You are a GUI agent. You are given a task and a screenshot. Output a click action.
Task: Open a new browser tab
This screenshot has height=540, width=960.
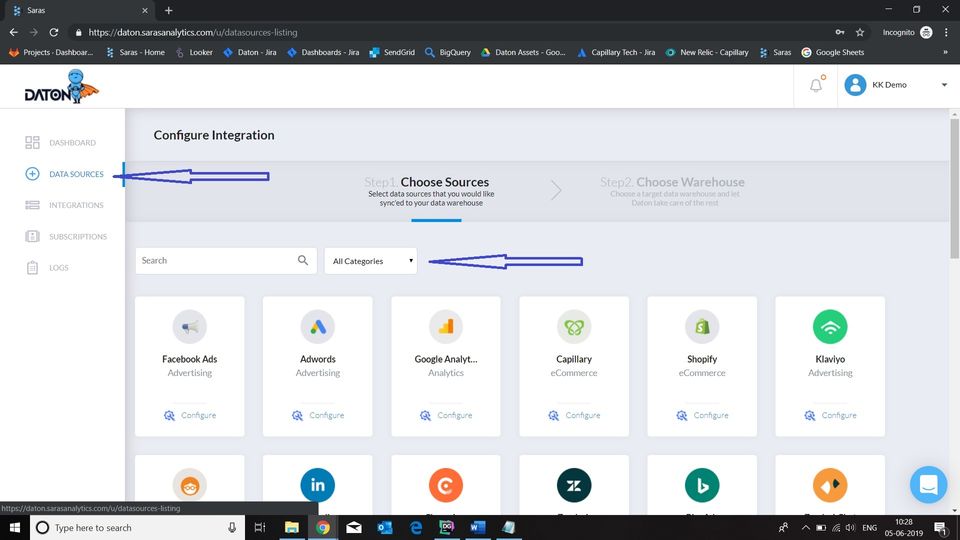[168, 10]
